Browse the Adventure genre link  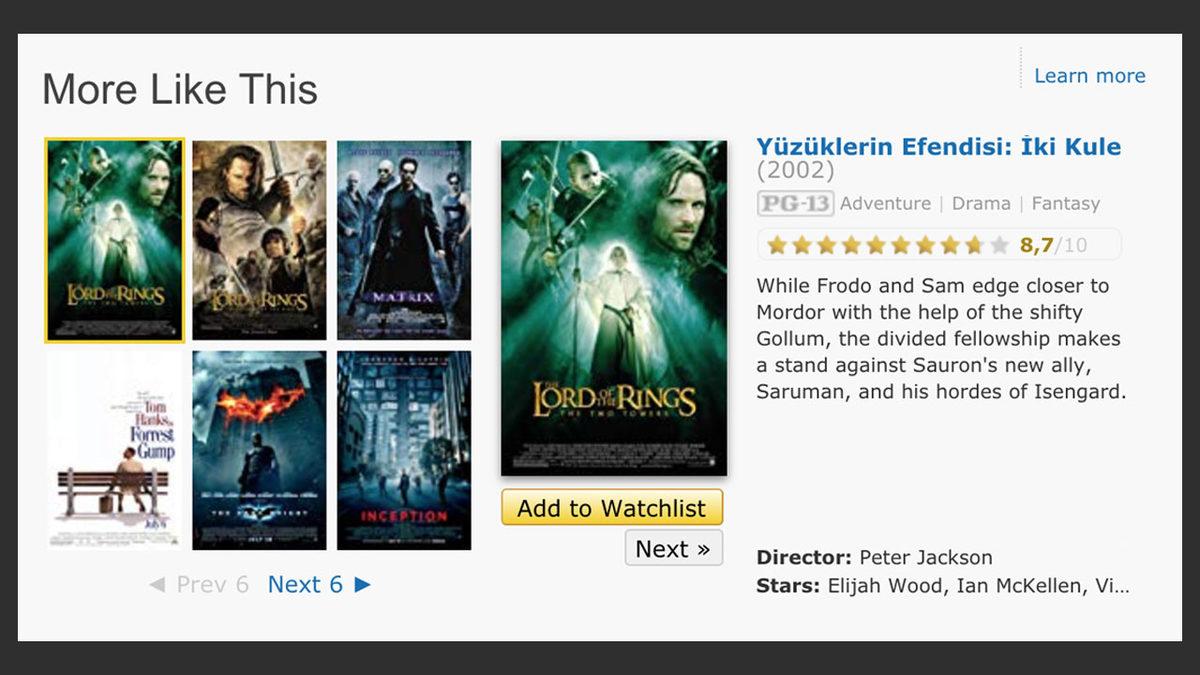pos(885,203)
